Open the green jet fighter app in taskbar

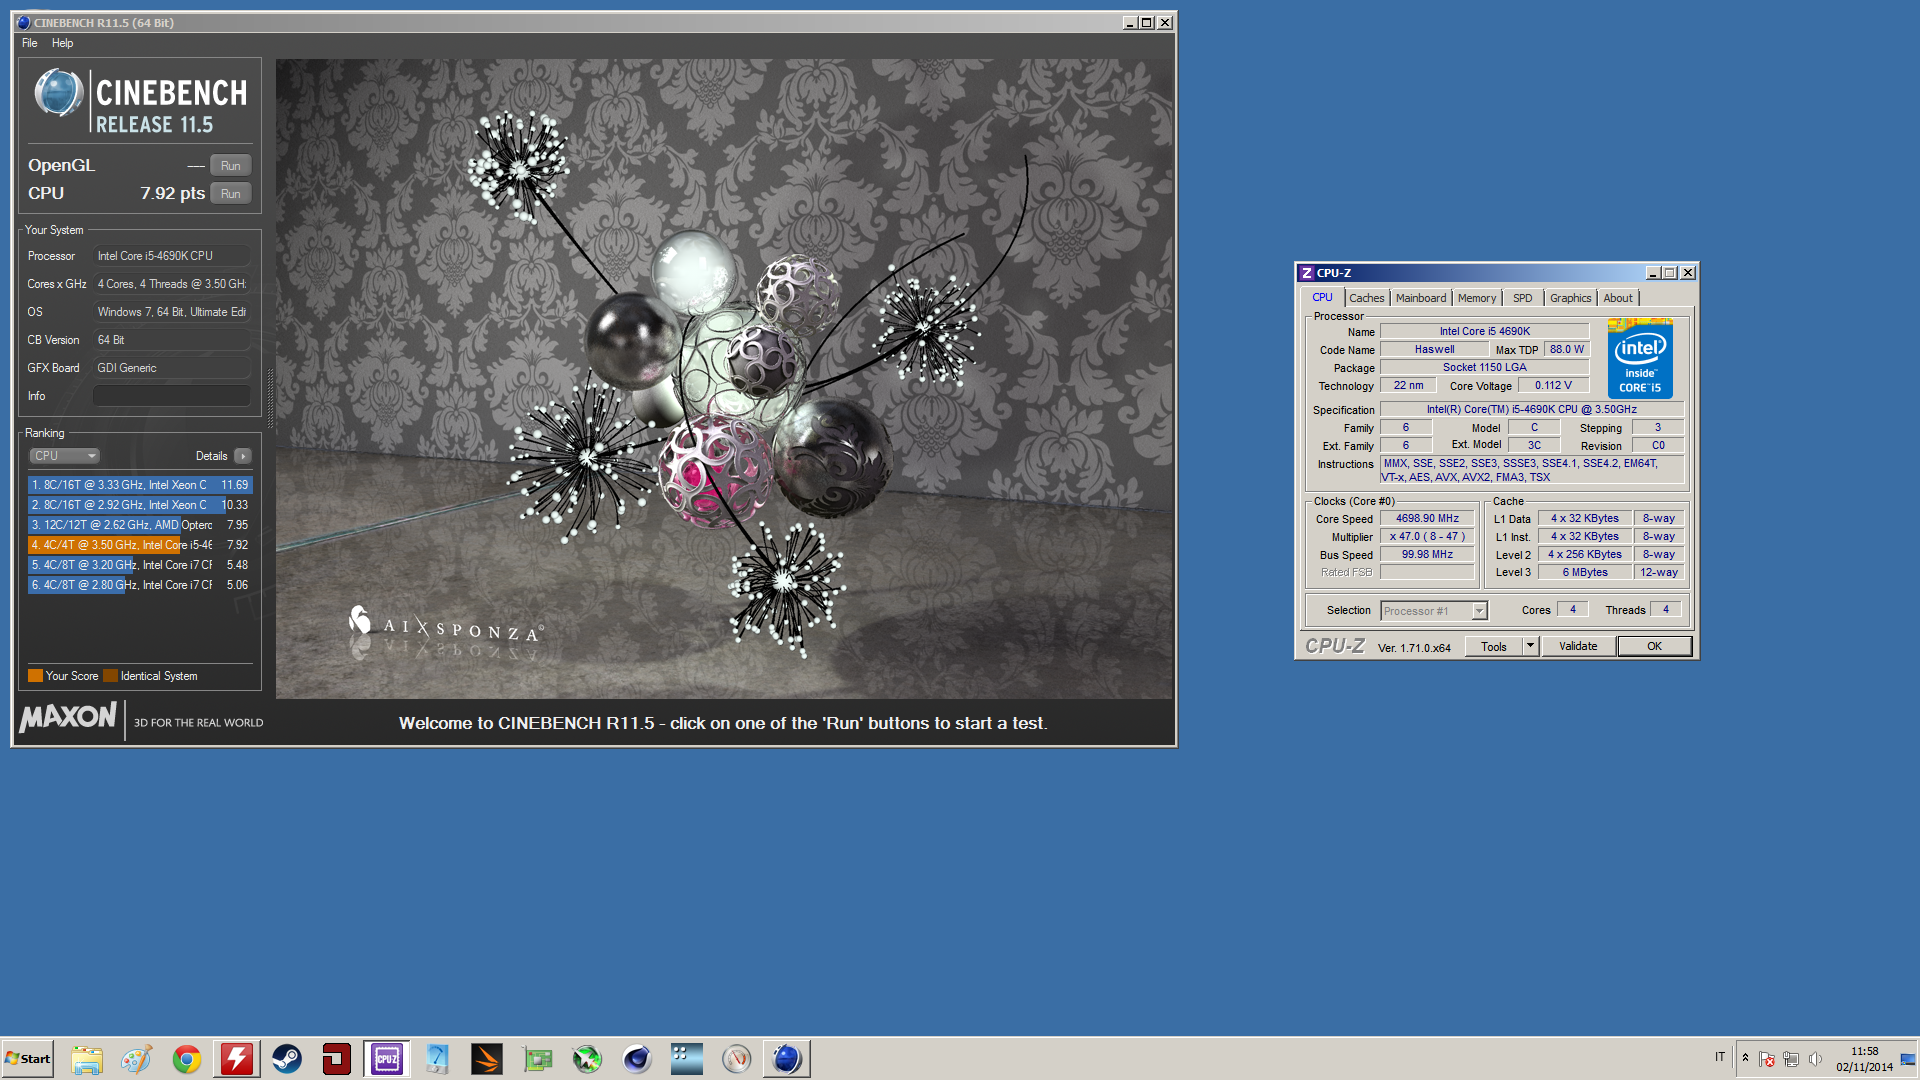point(587,1059)
